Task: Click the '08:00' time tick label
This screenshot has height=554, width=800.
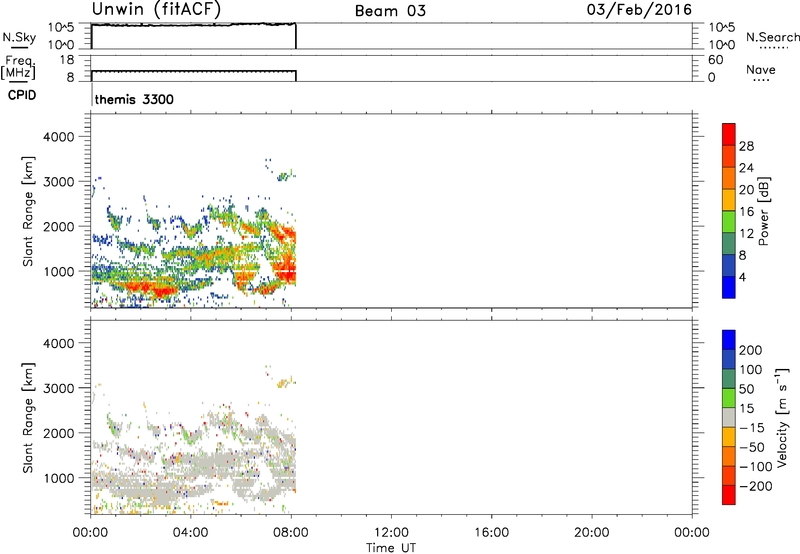Action: click(291, 533)
